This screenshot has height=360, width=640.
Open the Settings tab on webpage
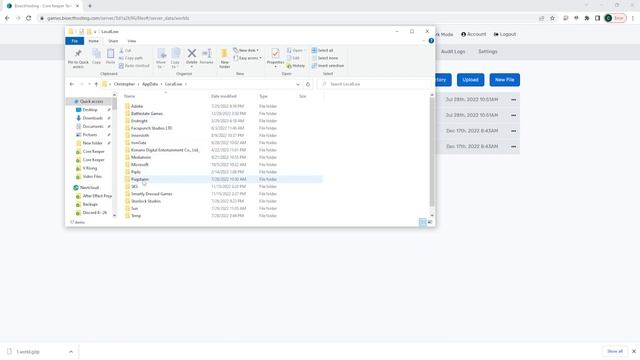(488, 51)
